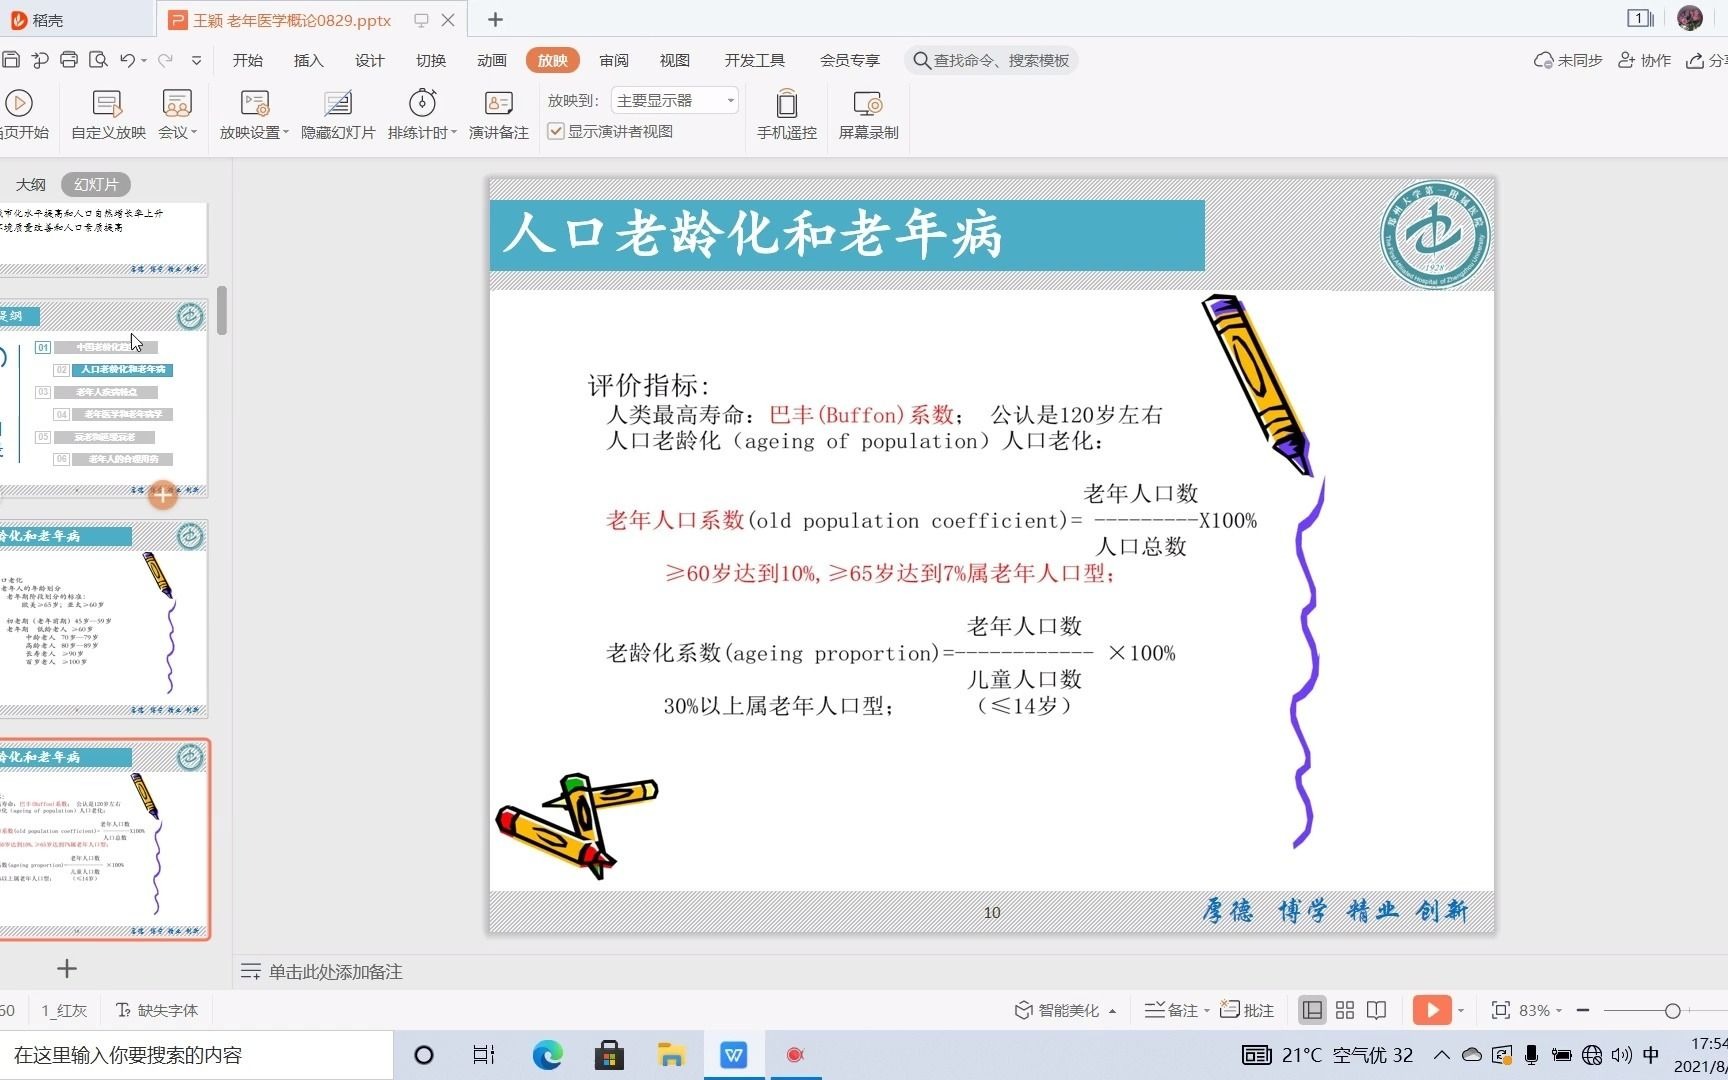Screen dimensions: 1728x1080
Task: Toggle 显示演讲者视图 checkbox
Action: tap(556, 131)
